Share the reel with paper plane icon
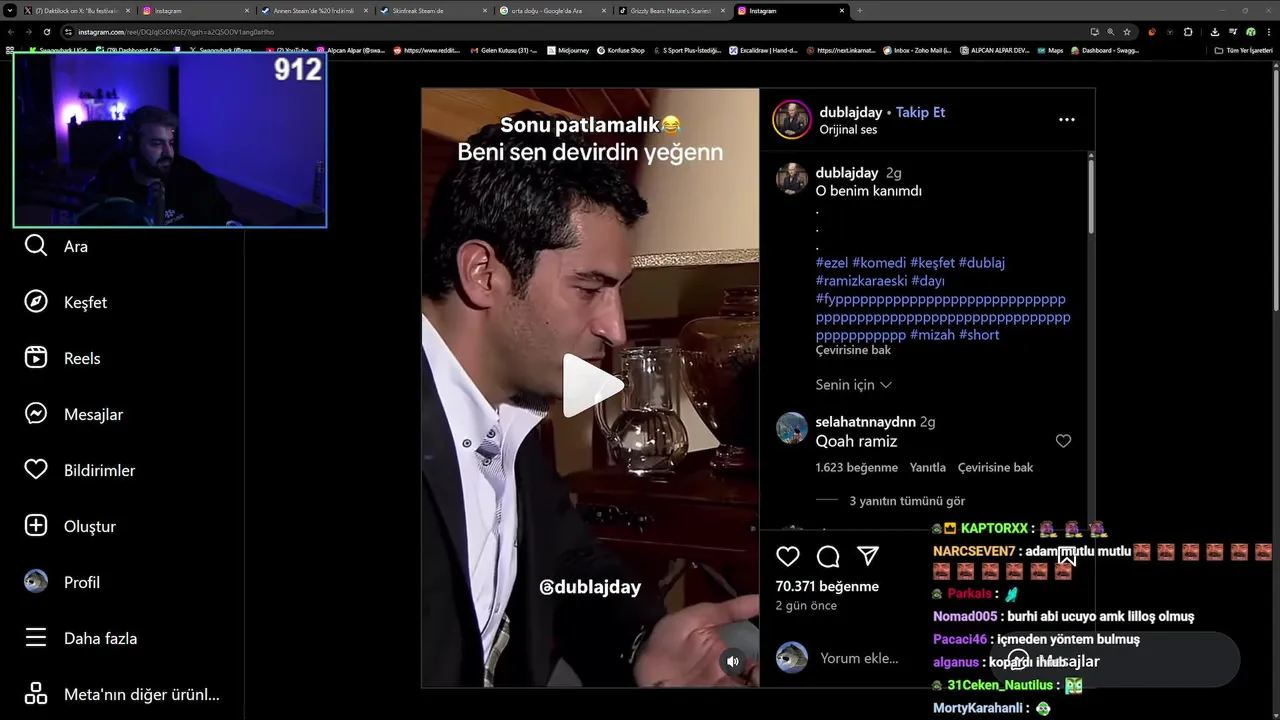This screenshot has height=720, width=1280. pyautogui.click(x=868, y=557)
